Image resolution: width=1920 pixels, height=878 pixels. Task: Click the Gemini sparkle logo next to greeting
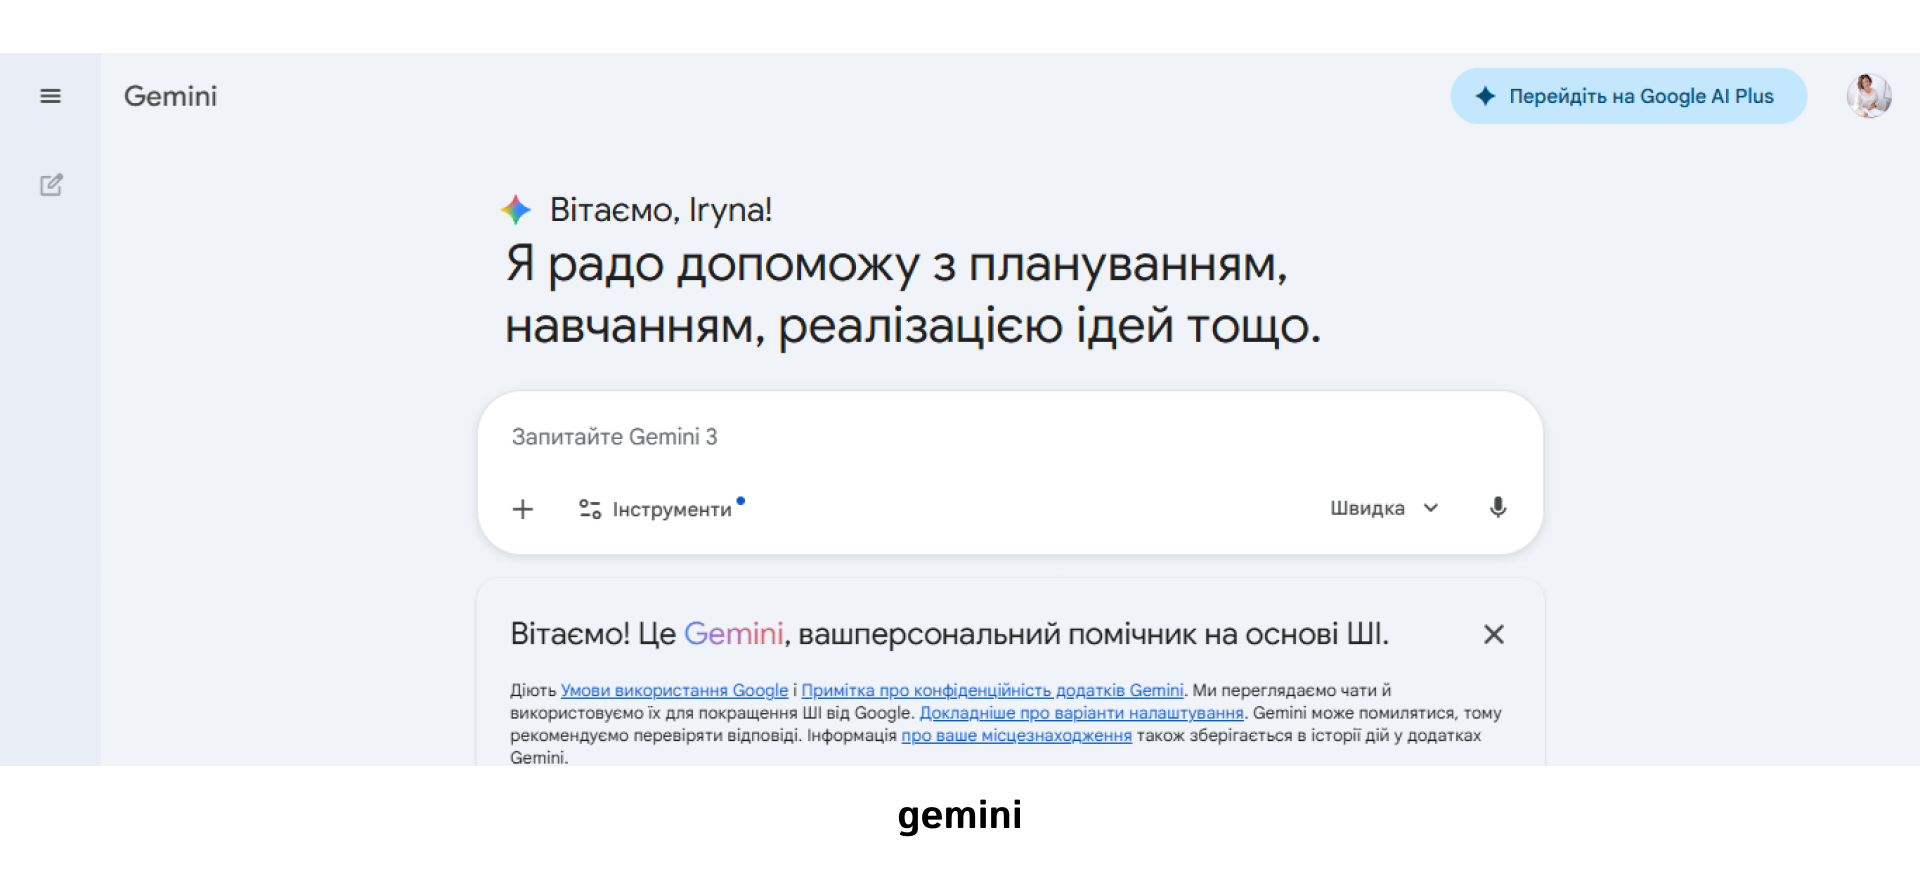pyautogui.click(x=516, y=210)
